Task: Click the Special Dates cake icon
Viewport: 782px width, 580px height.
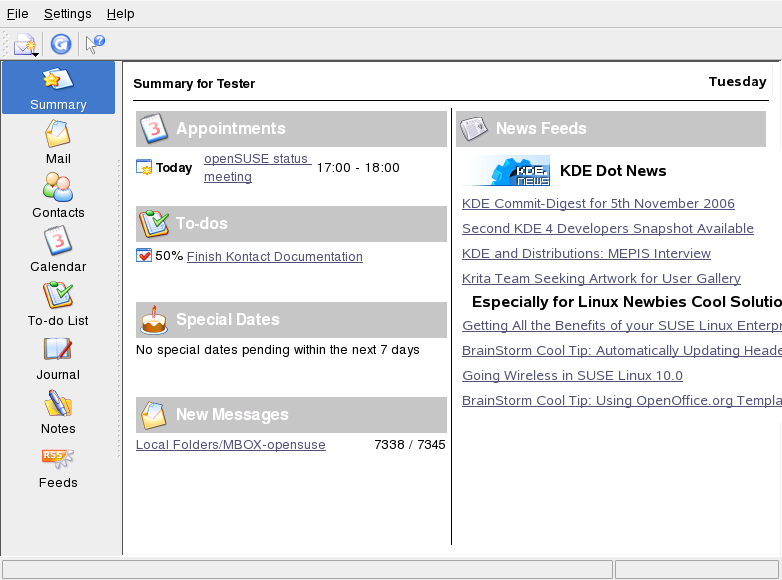Action: [154, 320]
